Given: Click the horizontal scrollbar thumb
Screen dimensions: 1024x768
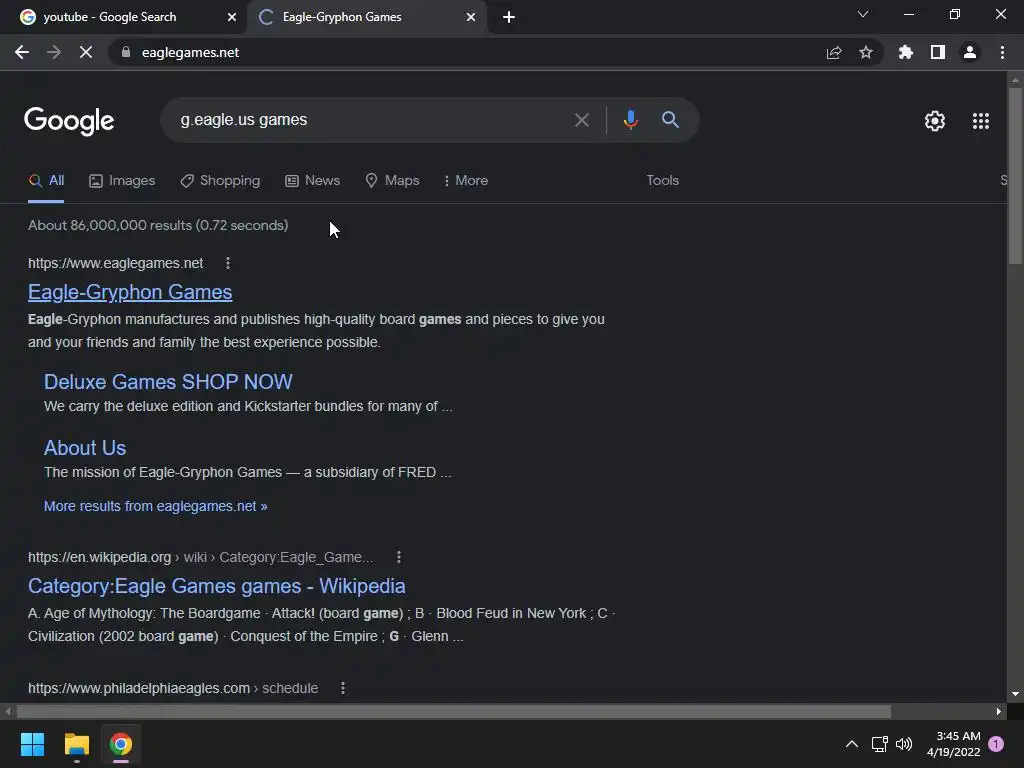Looking at the screenshot, I should [x=454, y=711].
